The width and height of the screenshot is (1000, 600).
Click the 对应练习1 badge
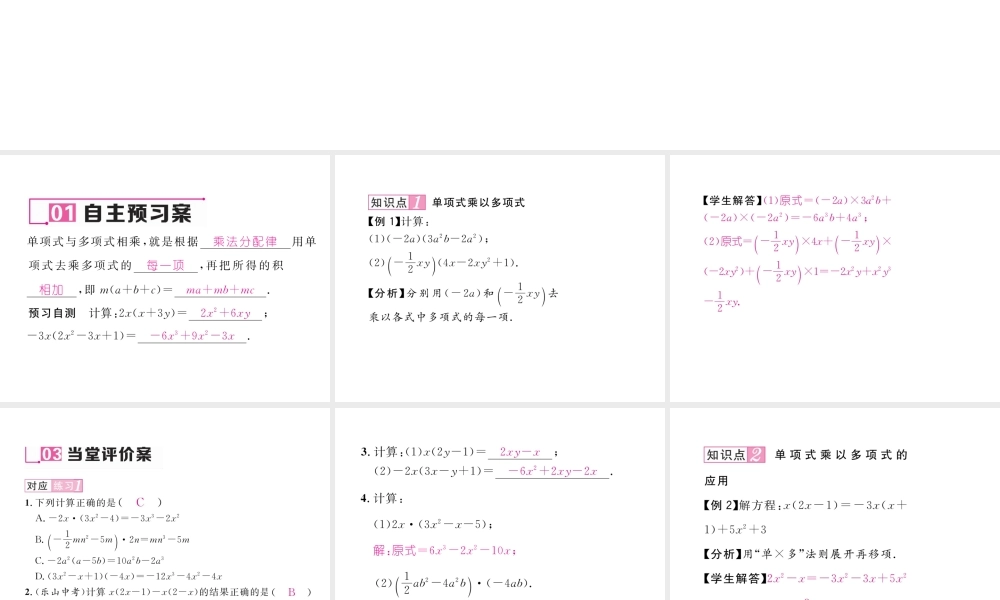[54, 486]
